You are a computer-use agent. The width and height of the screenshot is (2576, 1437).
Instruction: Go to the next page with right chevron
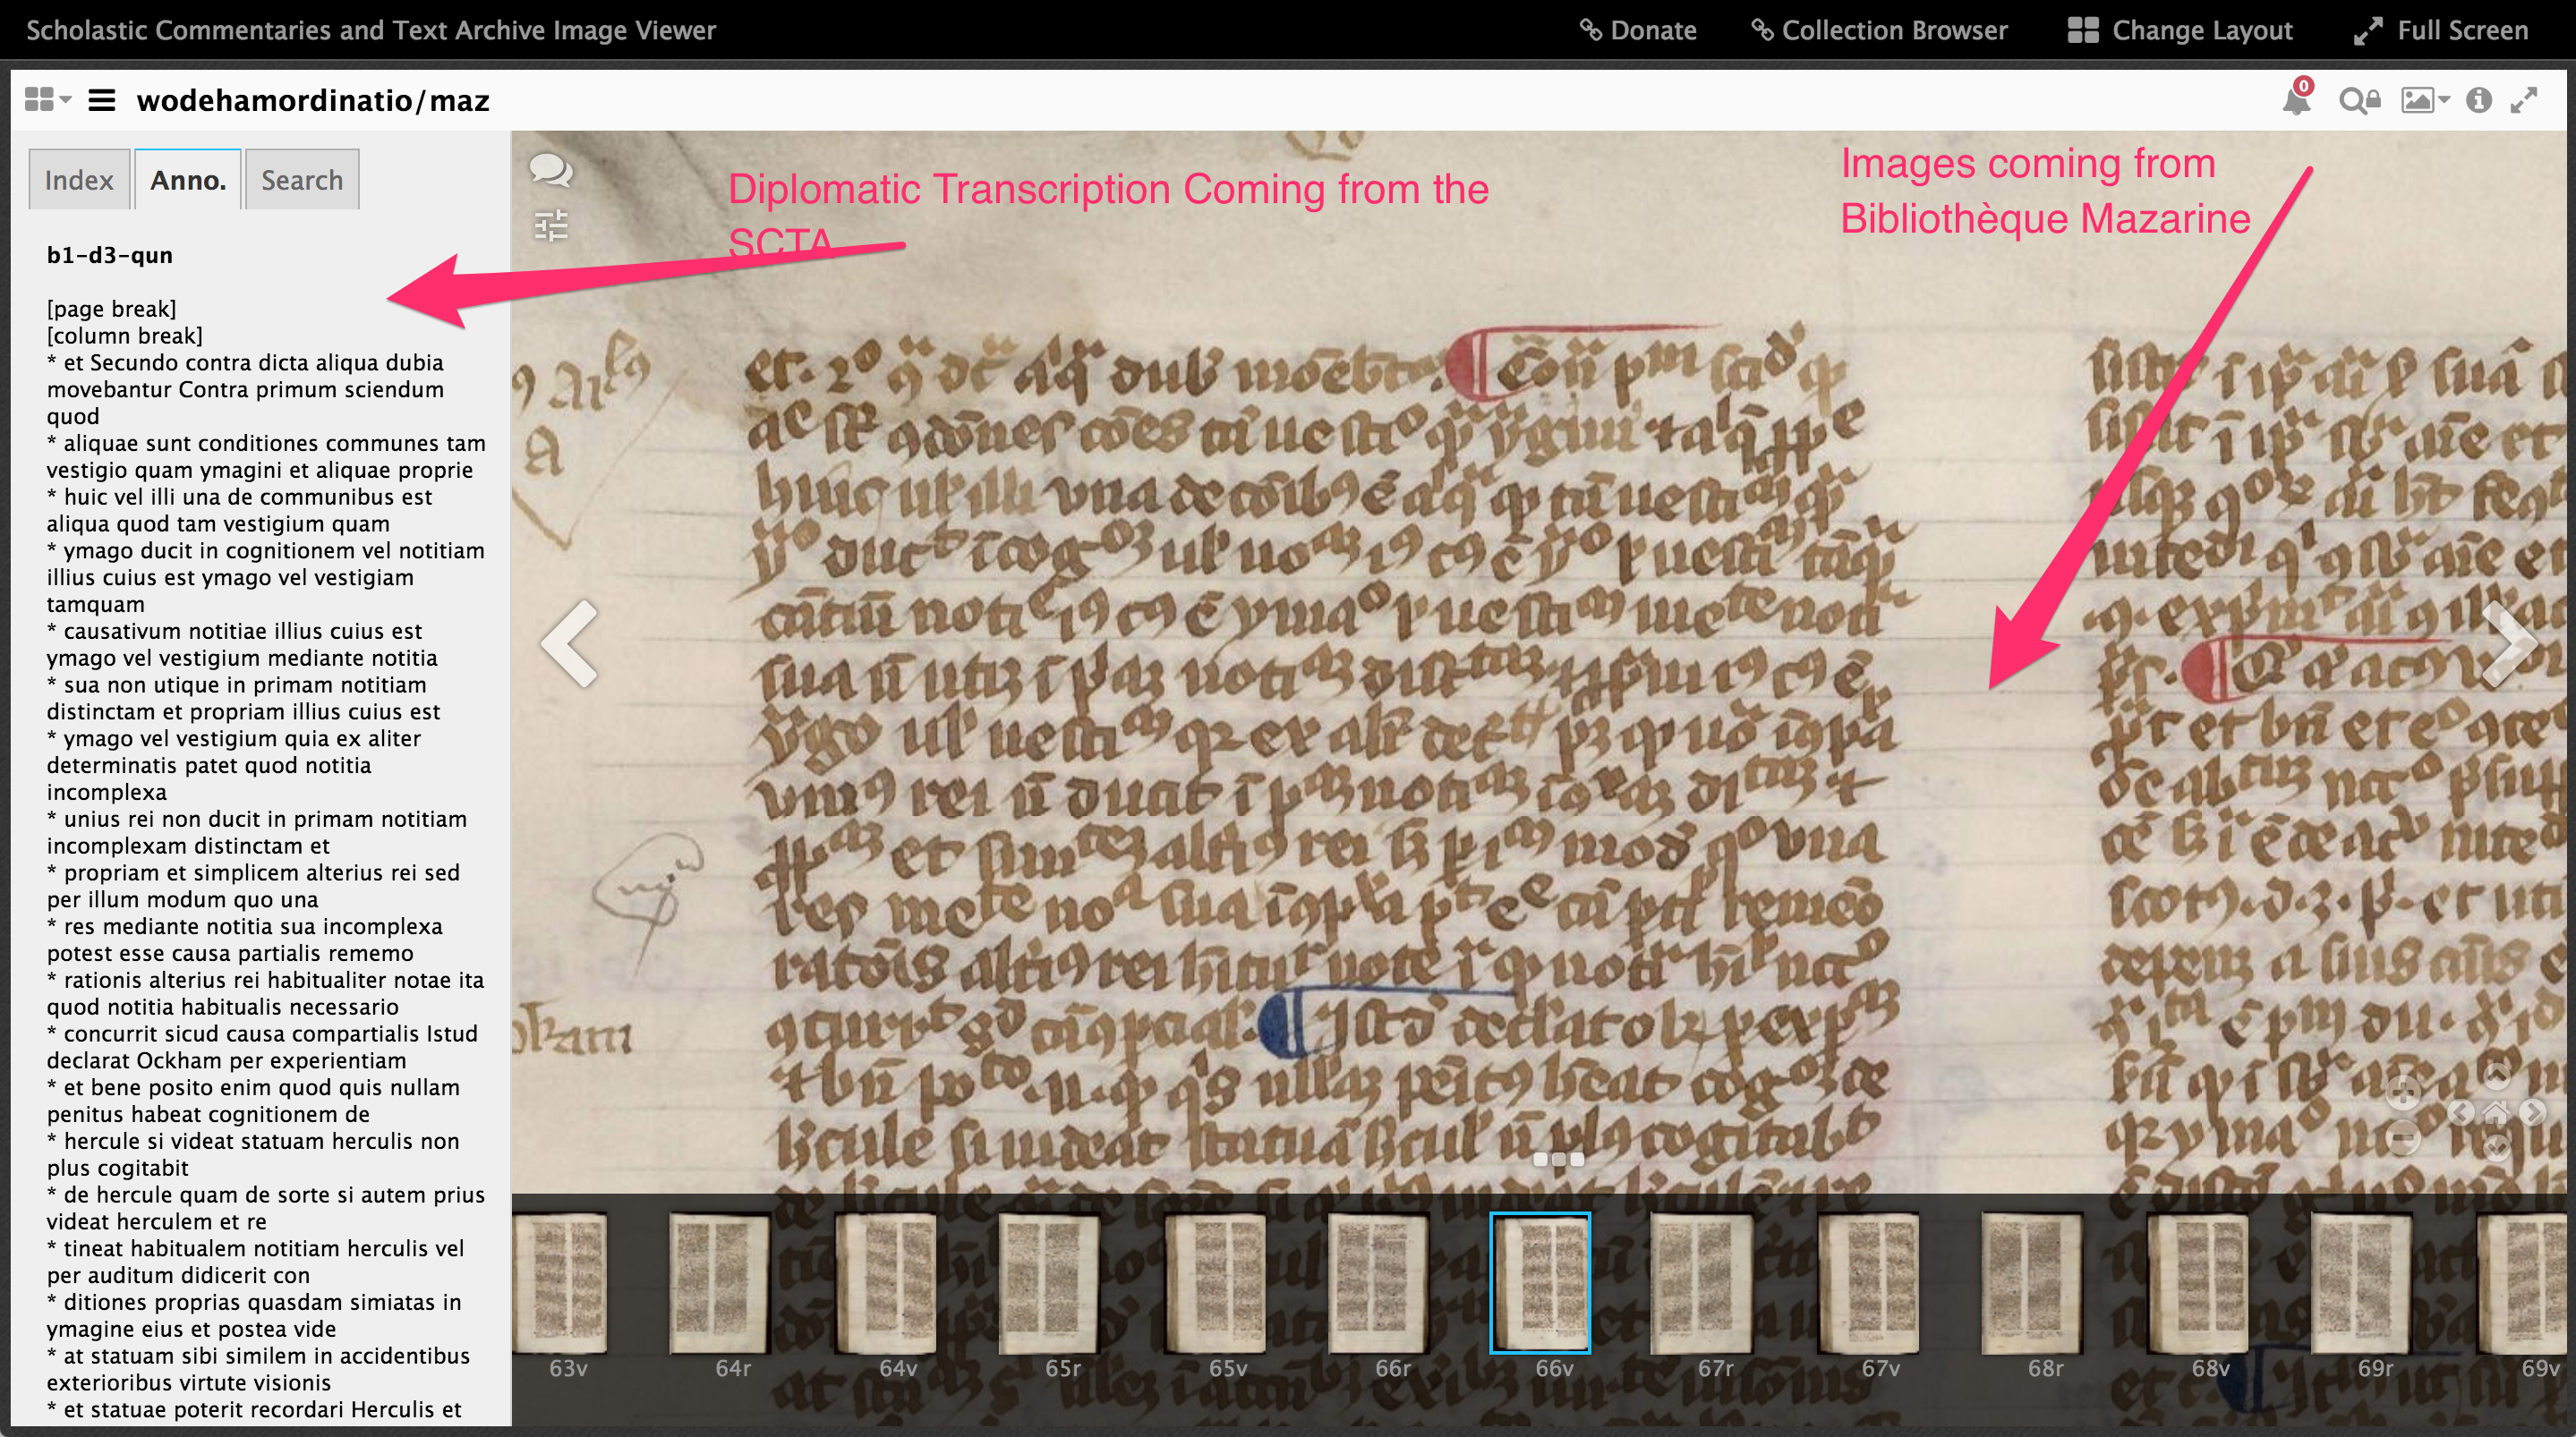pos(2510,643)
